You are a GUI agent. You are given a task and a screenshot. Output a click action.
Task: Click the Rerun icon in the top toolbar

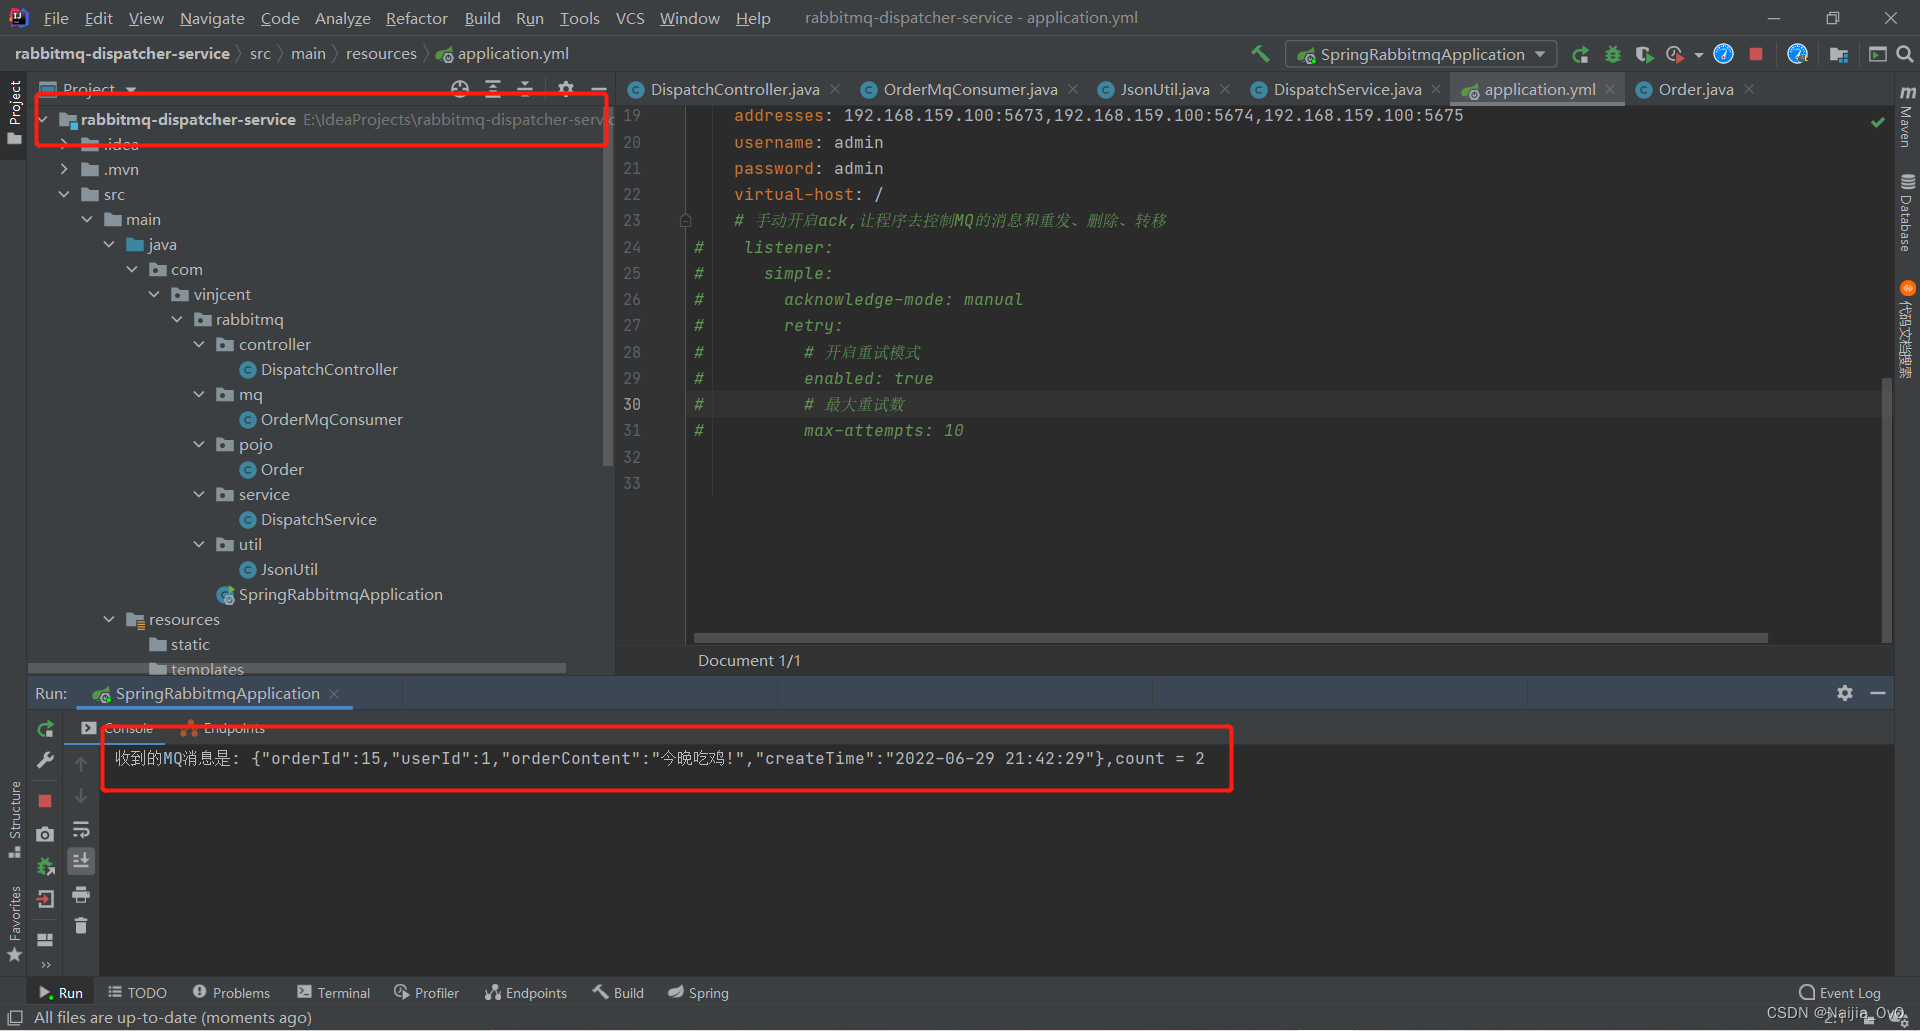click(1580, 54)
